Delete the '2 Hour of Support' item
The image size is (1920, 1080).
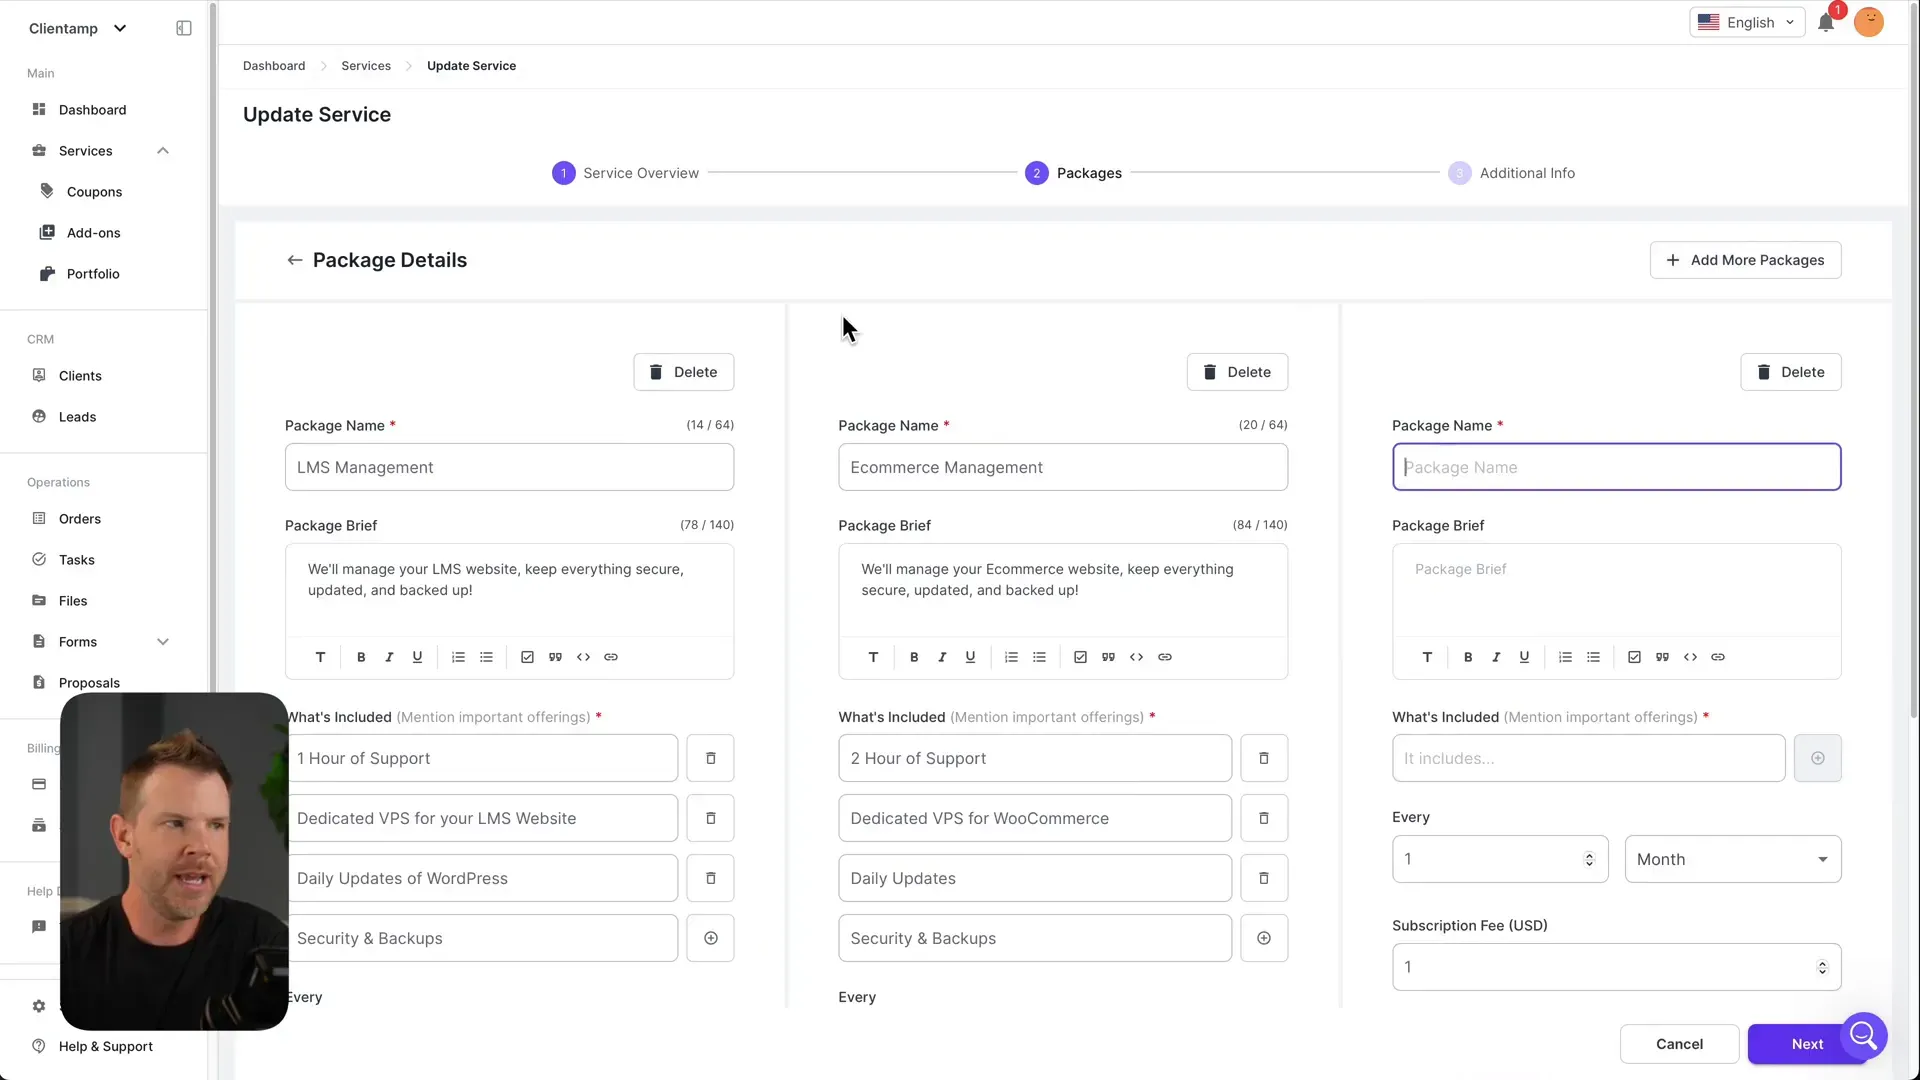tap(1264, 758)
